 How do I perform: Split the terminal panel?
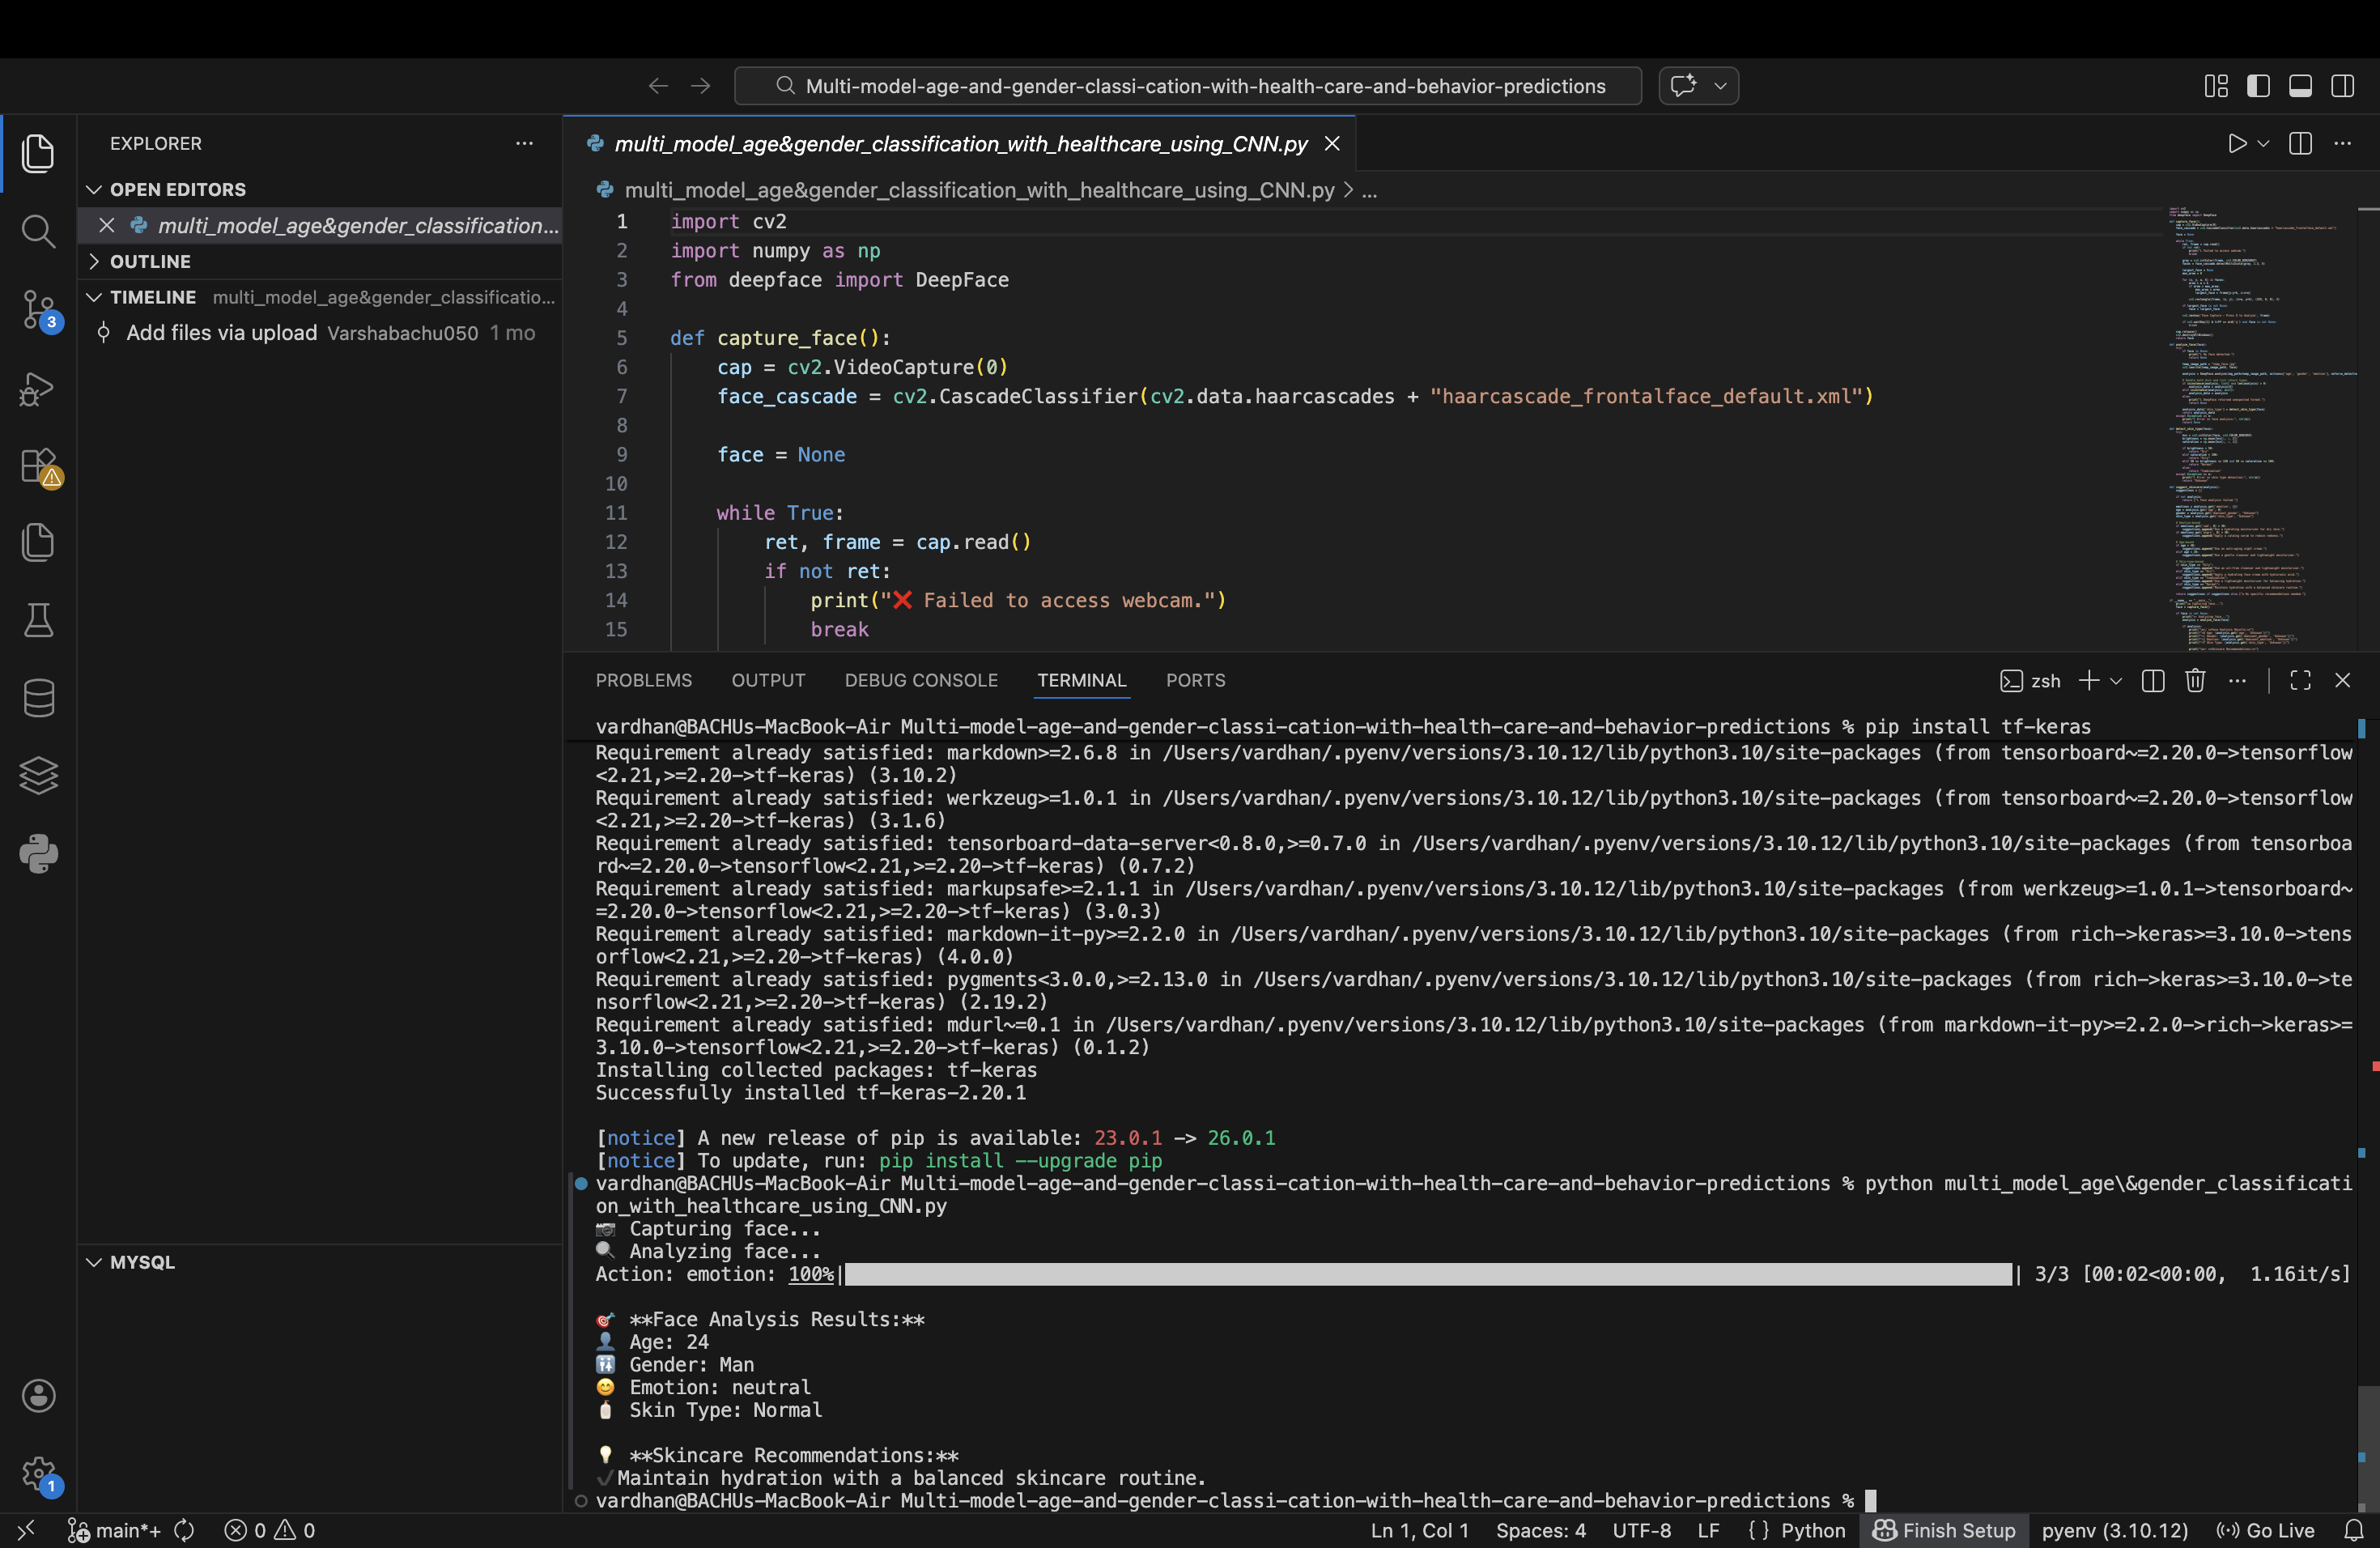point(2153,681)
